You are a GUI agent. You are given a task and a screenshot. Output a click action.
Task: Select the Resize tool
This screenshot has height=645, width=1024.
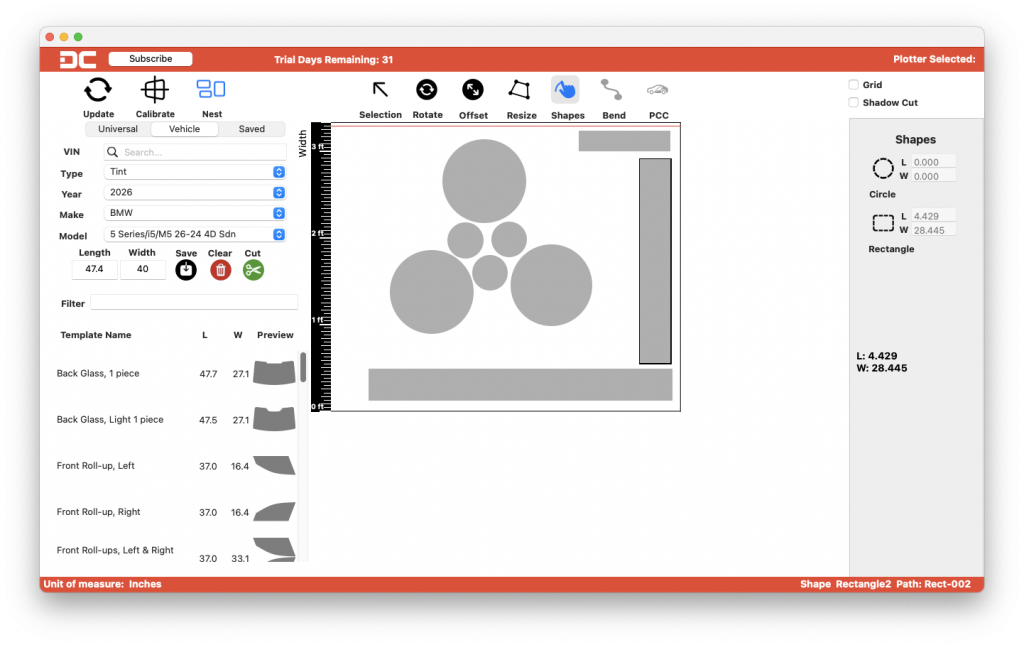(521, 90)
